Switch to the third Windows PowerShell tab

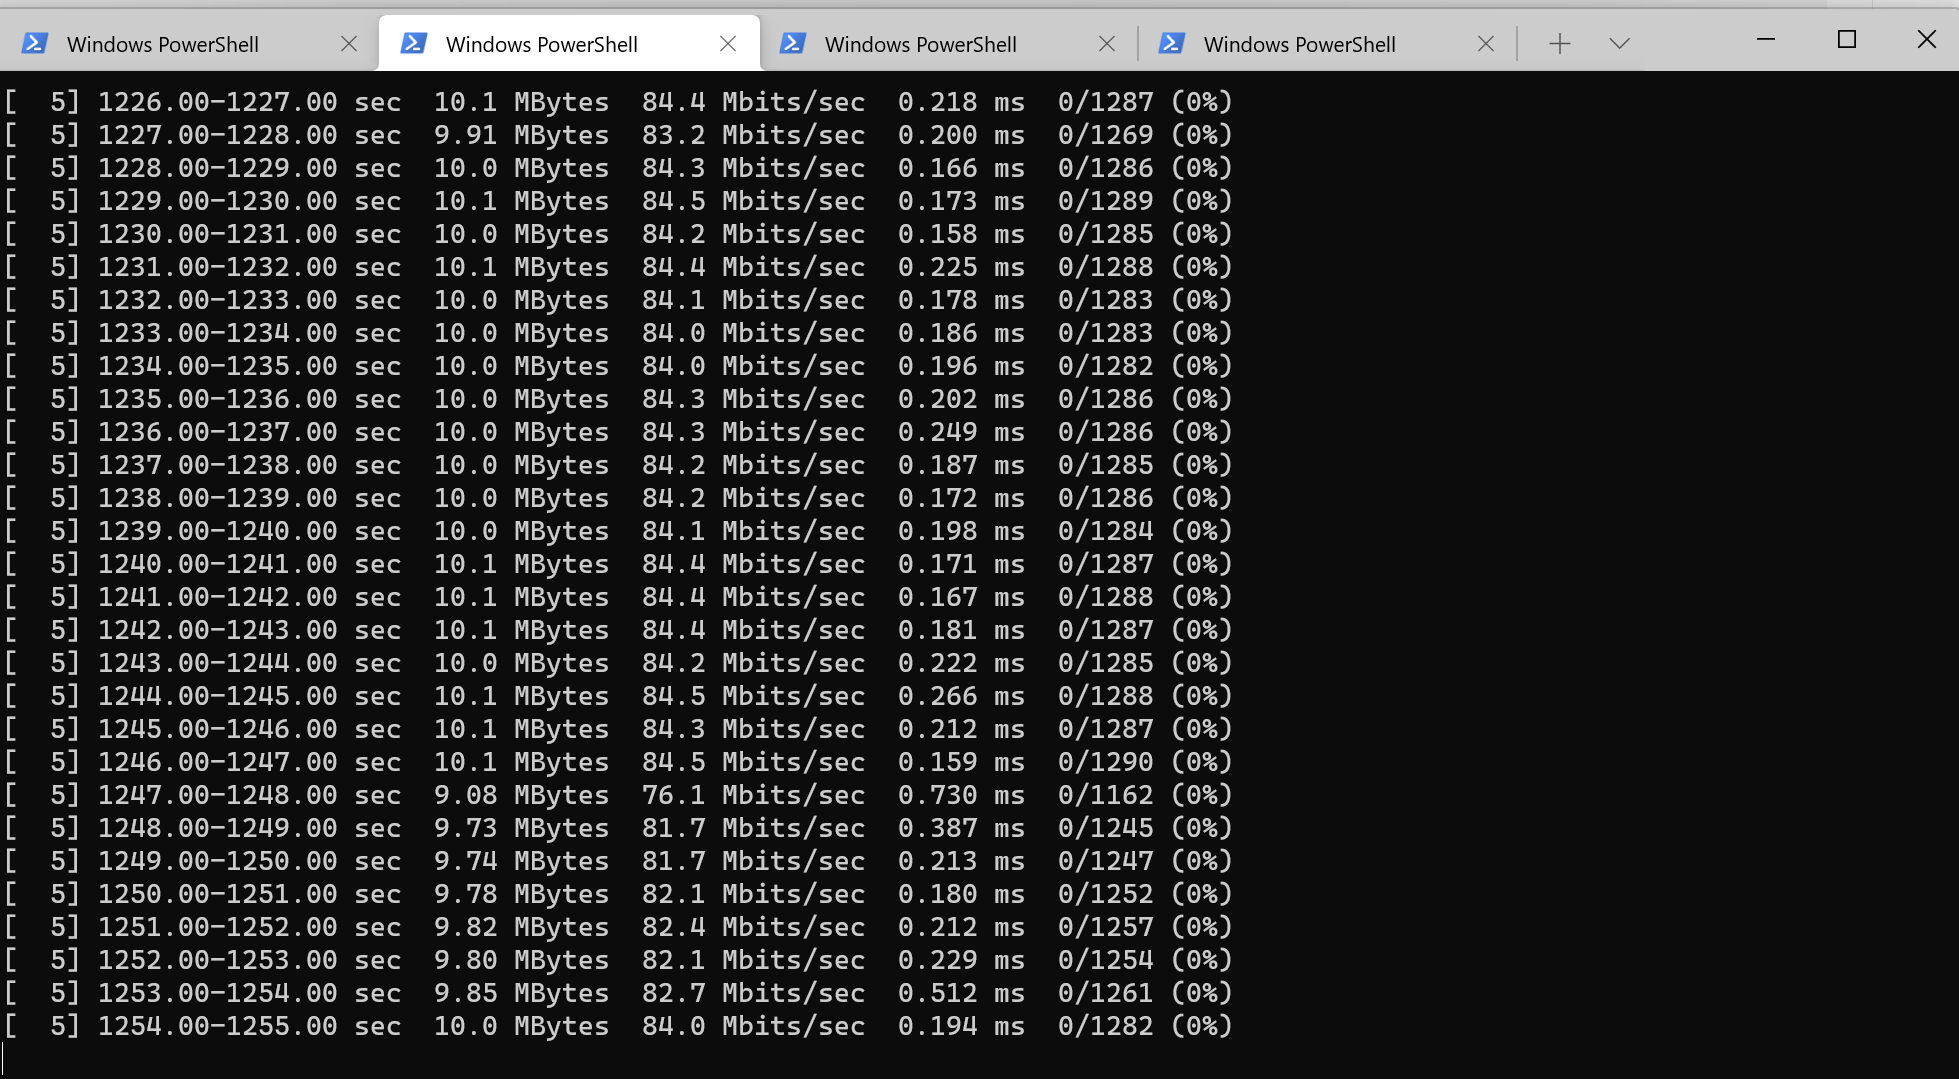(x=919, y=43)
